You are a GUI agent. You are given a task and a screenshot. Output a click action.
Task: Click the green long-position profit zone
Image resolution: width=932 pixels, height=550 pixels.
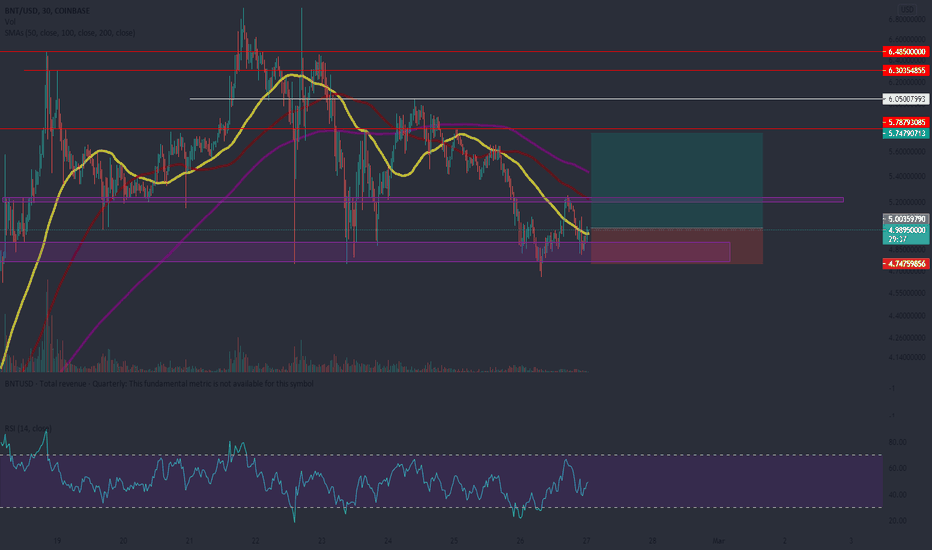(x=677, y=180)
